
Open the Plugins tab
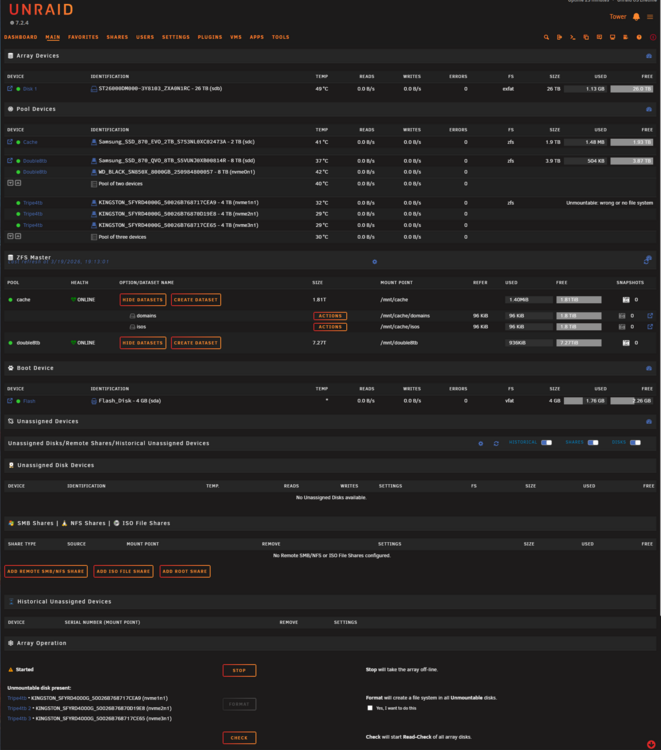pyautogui.click(x=210, y=37)
